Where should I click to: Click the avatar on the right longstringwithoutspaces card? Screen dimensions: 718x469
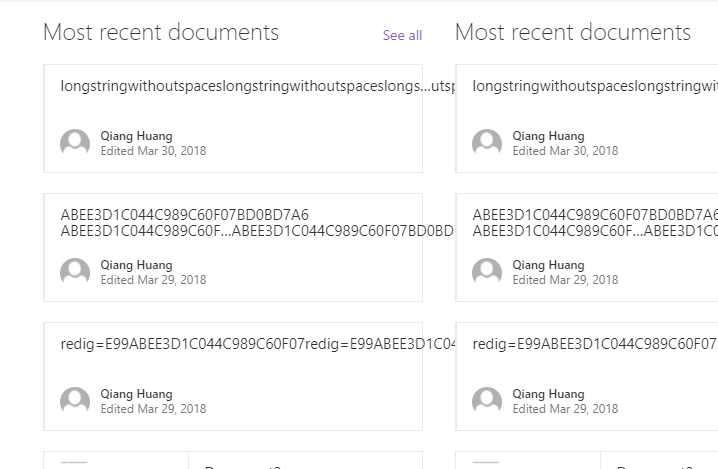pos(487,143)
